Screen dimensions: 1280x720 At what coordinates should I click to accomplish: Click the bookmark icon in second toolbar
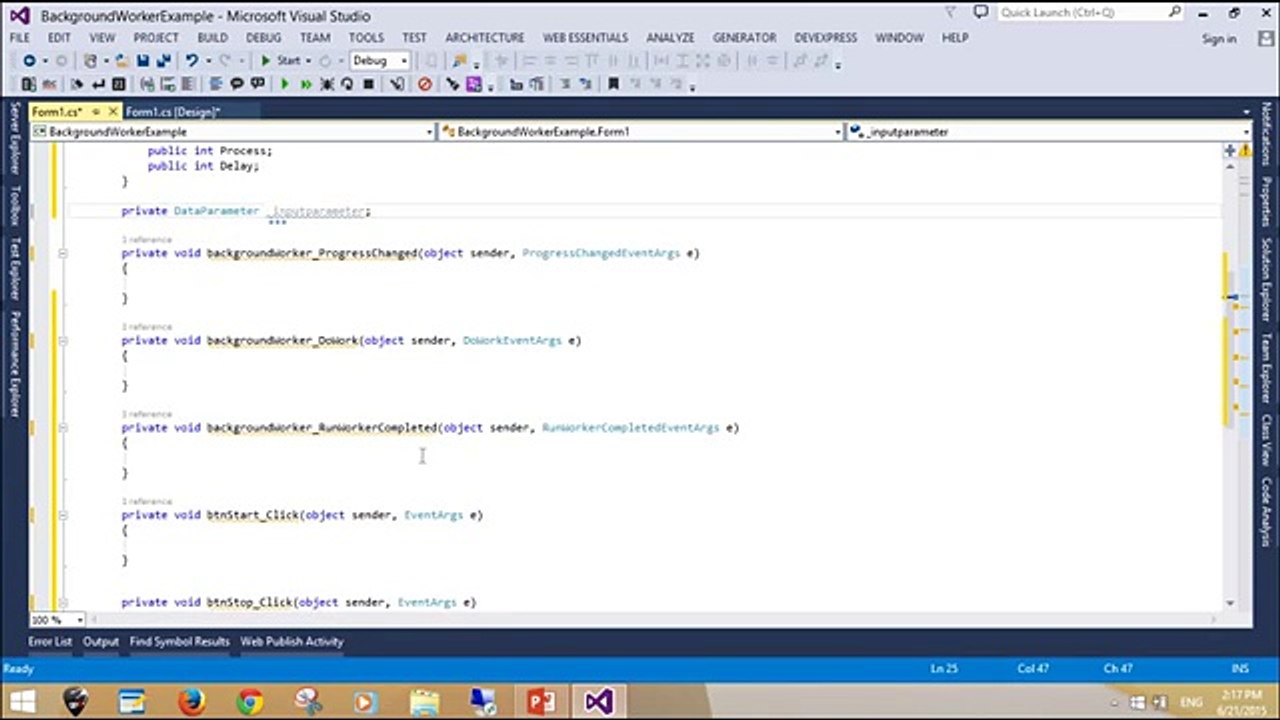pyautogui.click(x=613, y=84)
